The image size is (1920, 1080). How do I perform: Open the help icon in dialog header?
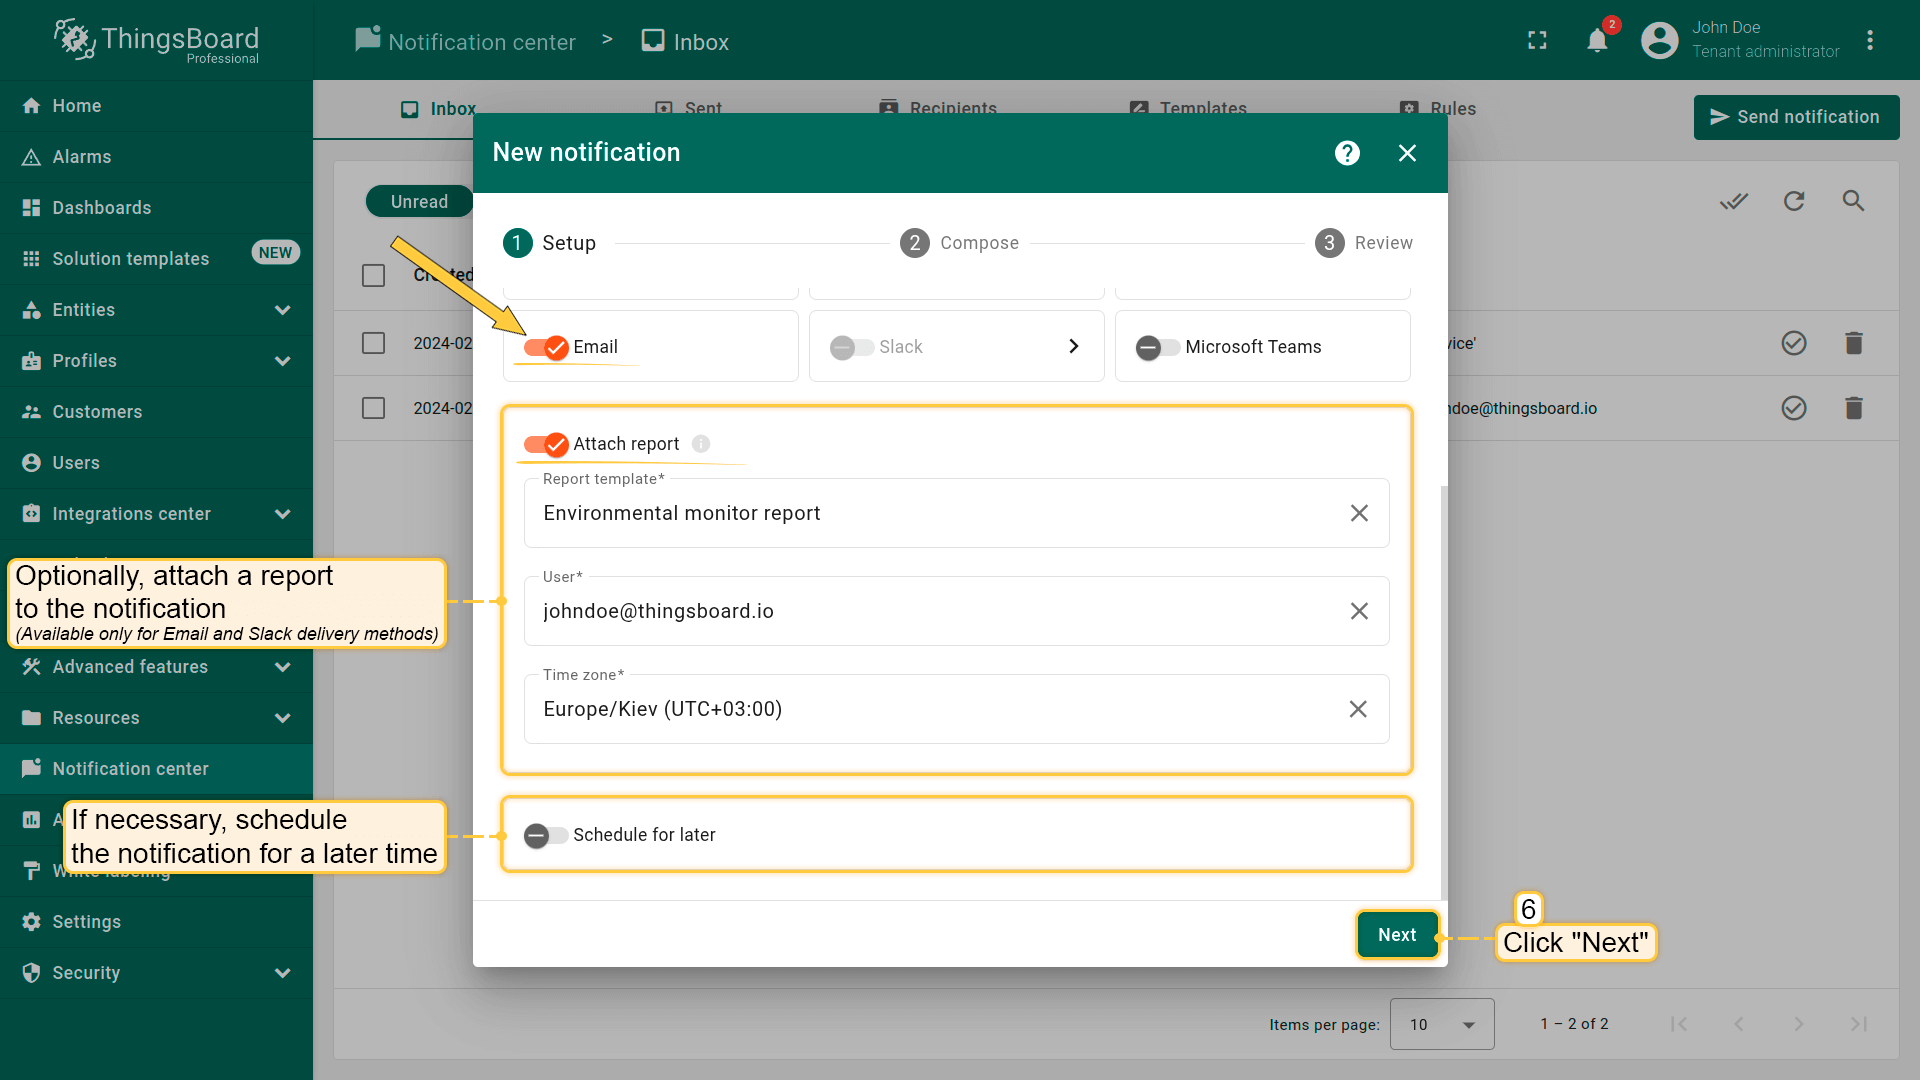(x=1347, y=153)
